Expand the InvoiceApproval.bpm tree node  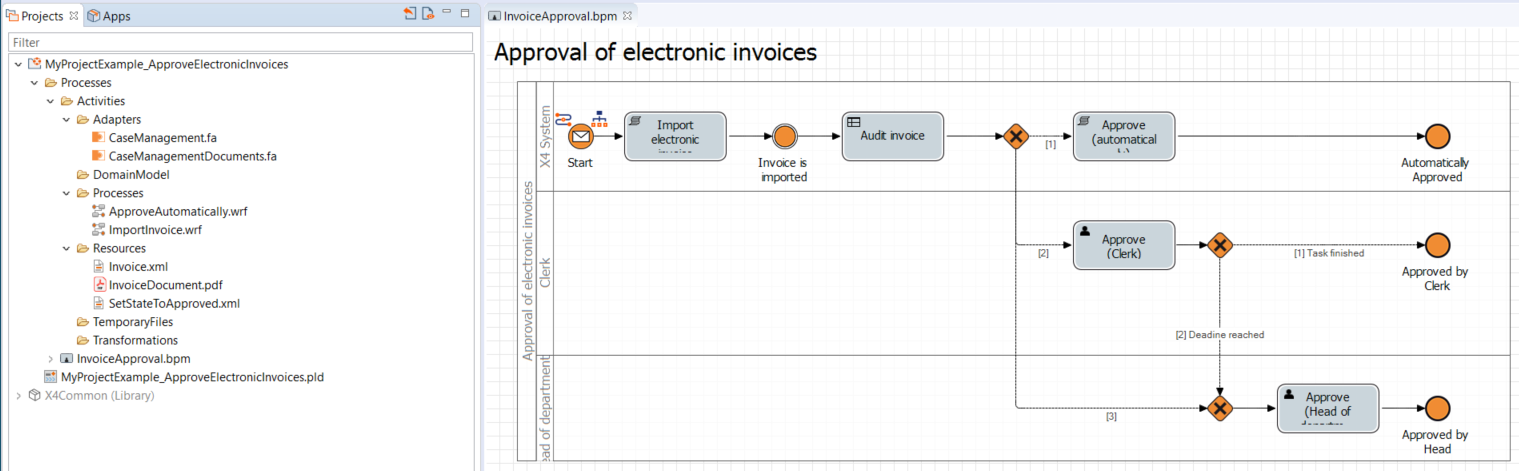click(x=50, y=359)
